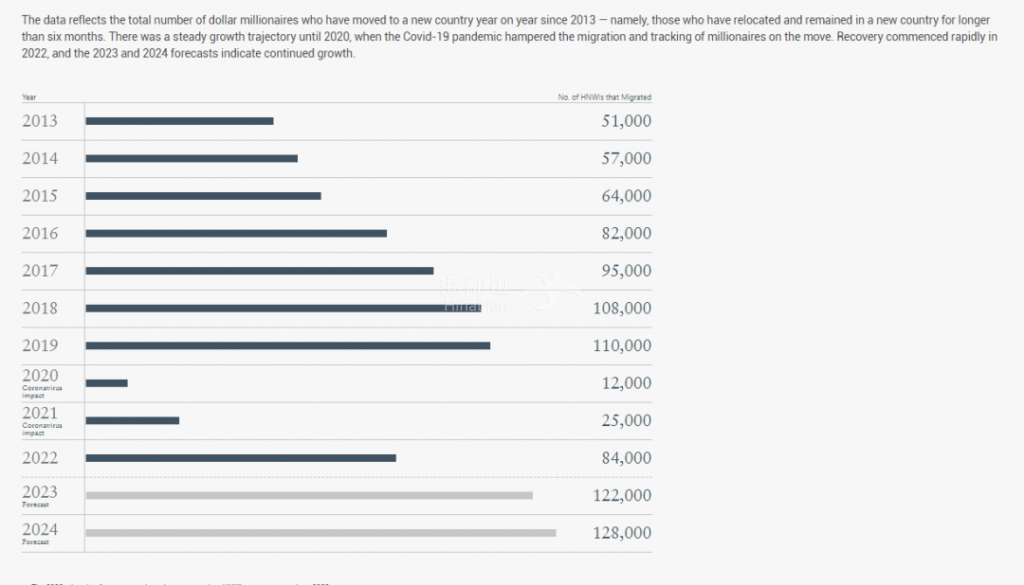This screenshot has width=1024, height=585.
Task: Click the "No. of HNWIs that Migrated" column header
Action: [604, 97]
